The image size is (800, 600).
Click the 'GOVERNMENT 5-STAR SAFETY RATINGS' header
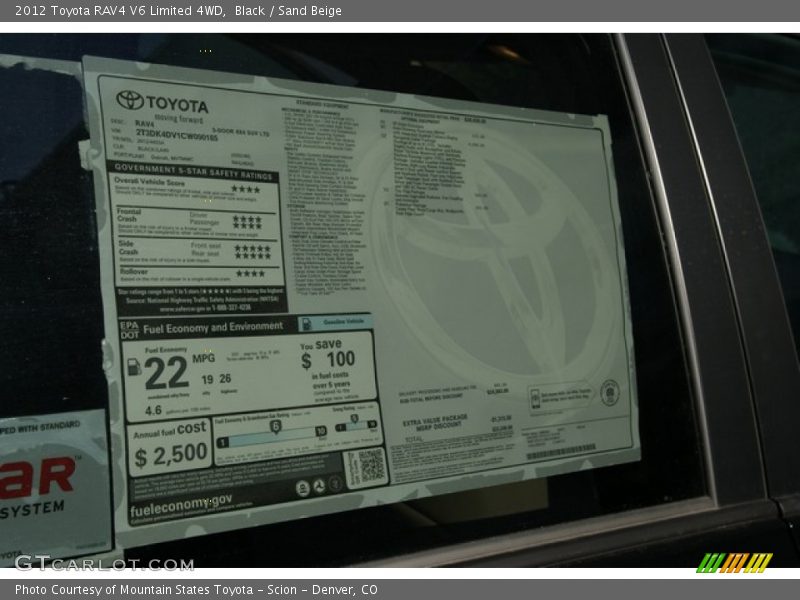coord(193,172)
